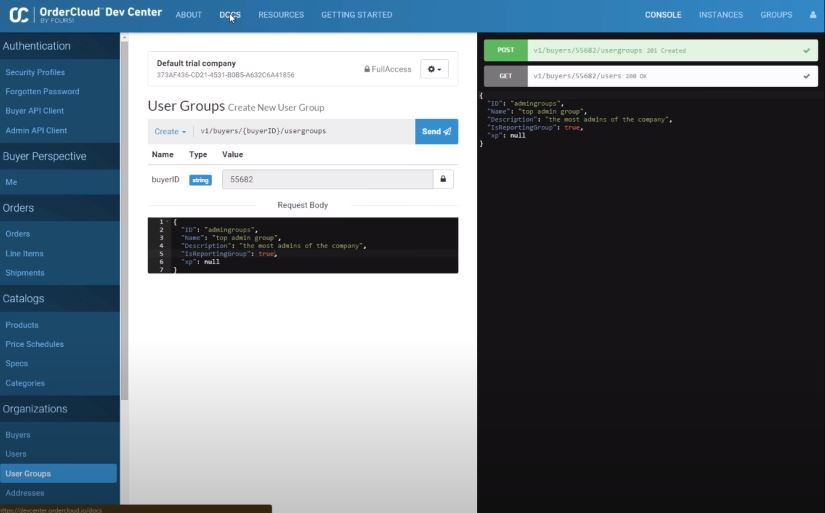Open the DOCS menu item
Screen dimensions: 825x513
point(230,15)
